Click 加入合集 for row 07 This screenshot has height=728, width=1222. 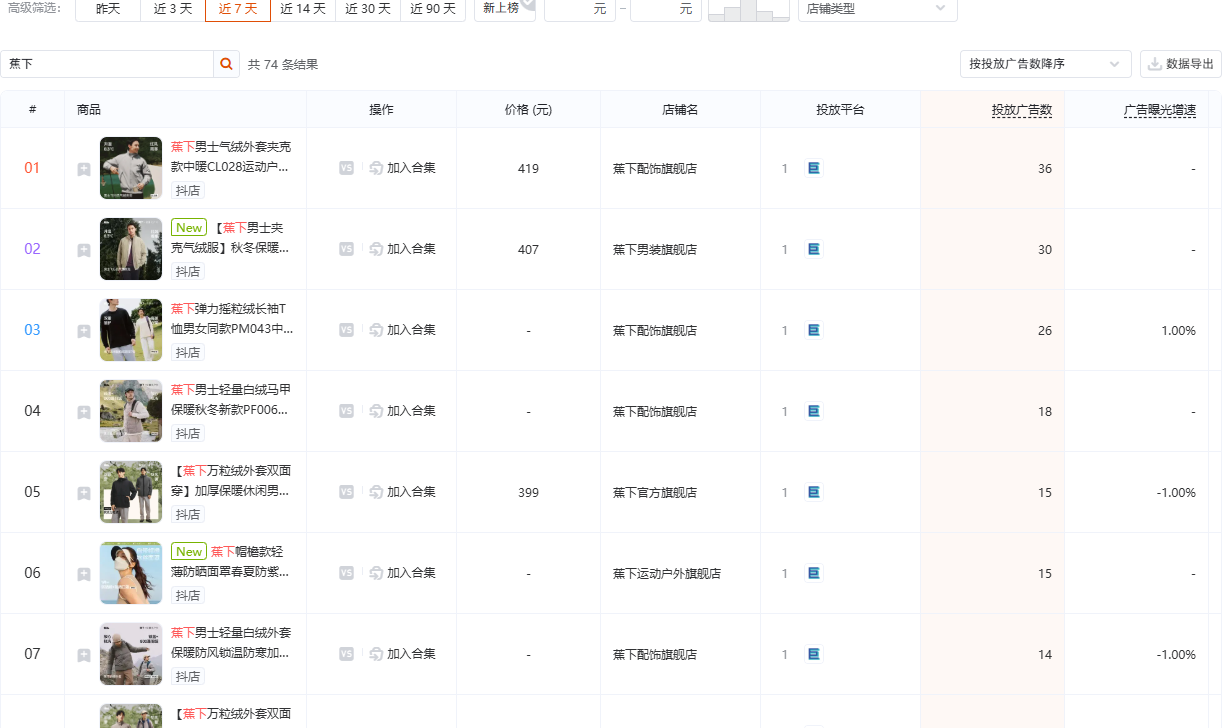click(402, 654)
